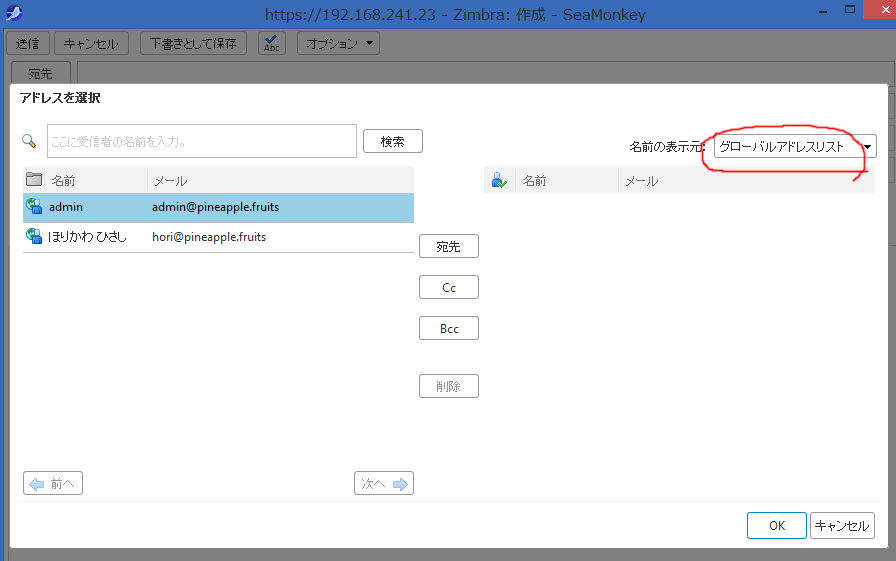Confirm with the OK button
The height and width of the screenshot is (561, 896).
tap(776, 525)
